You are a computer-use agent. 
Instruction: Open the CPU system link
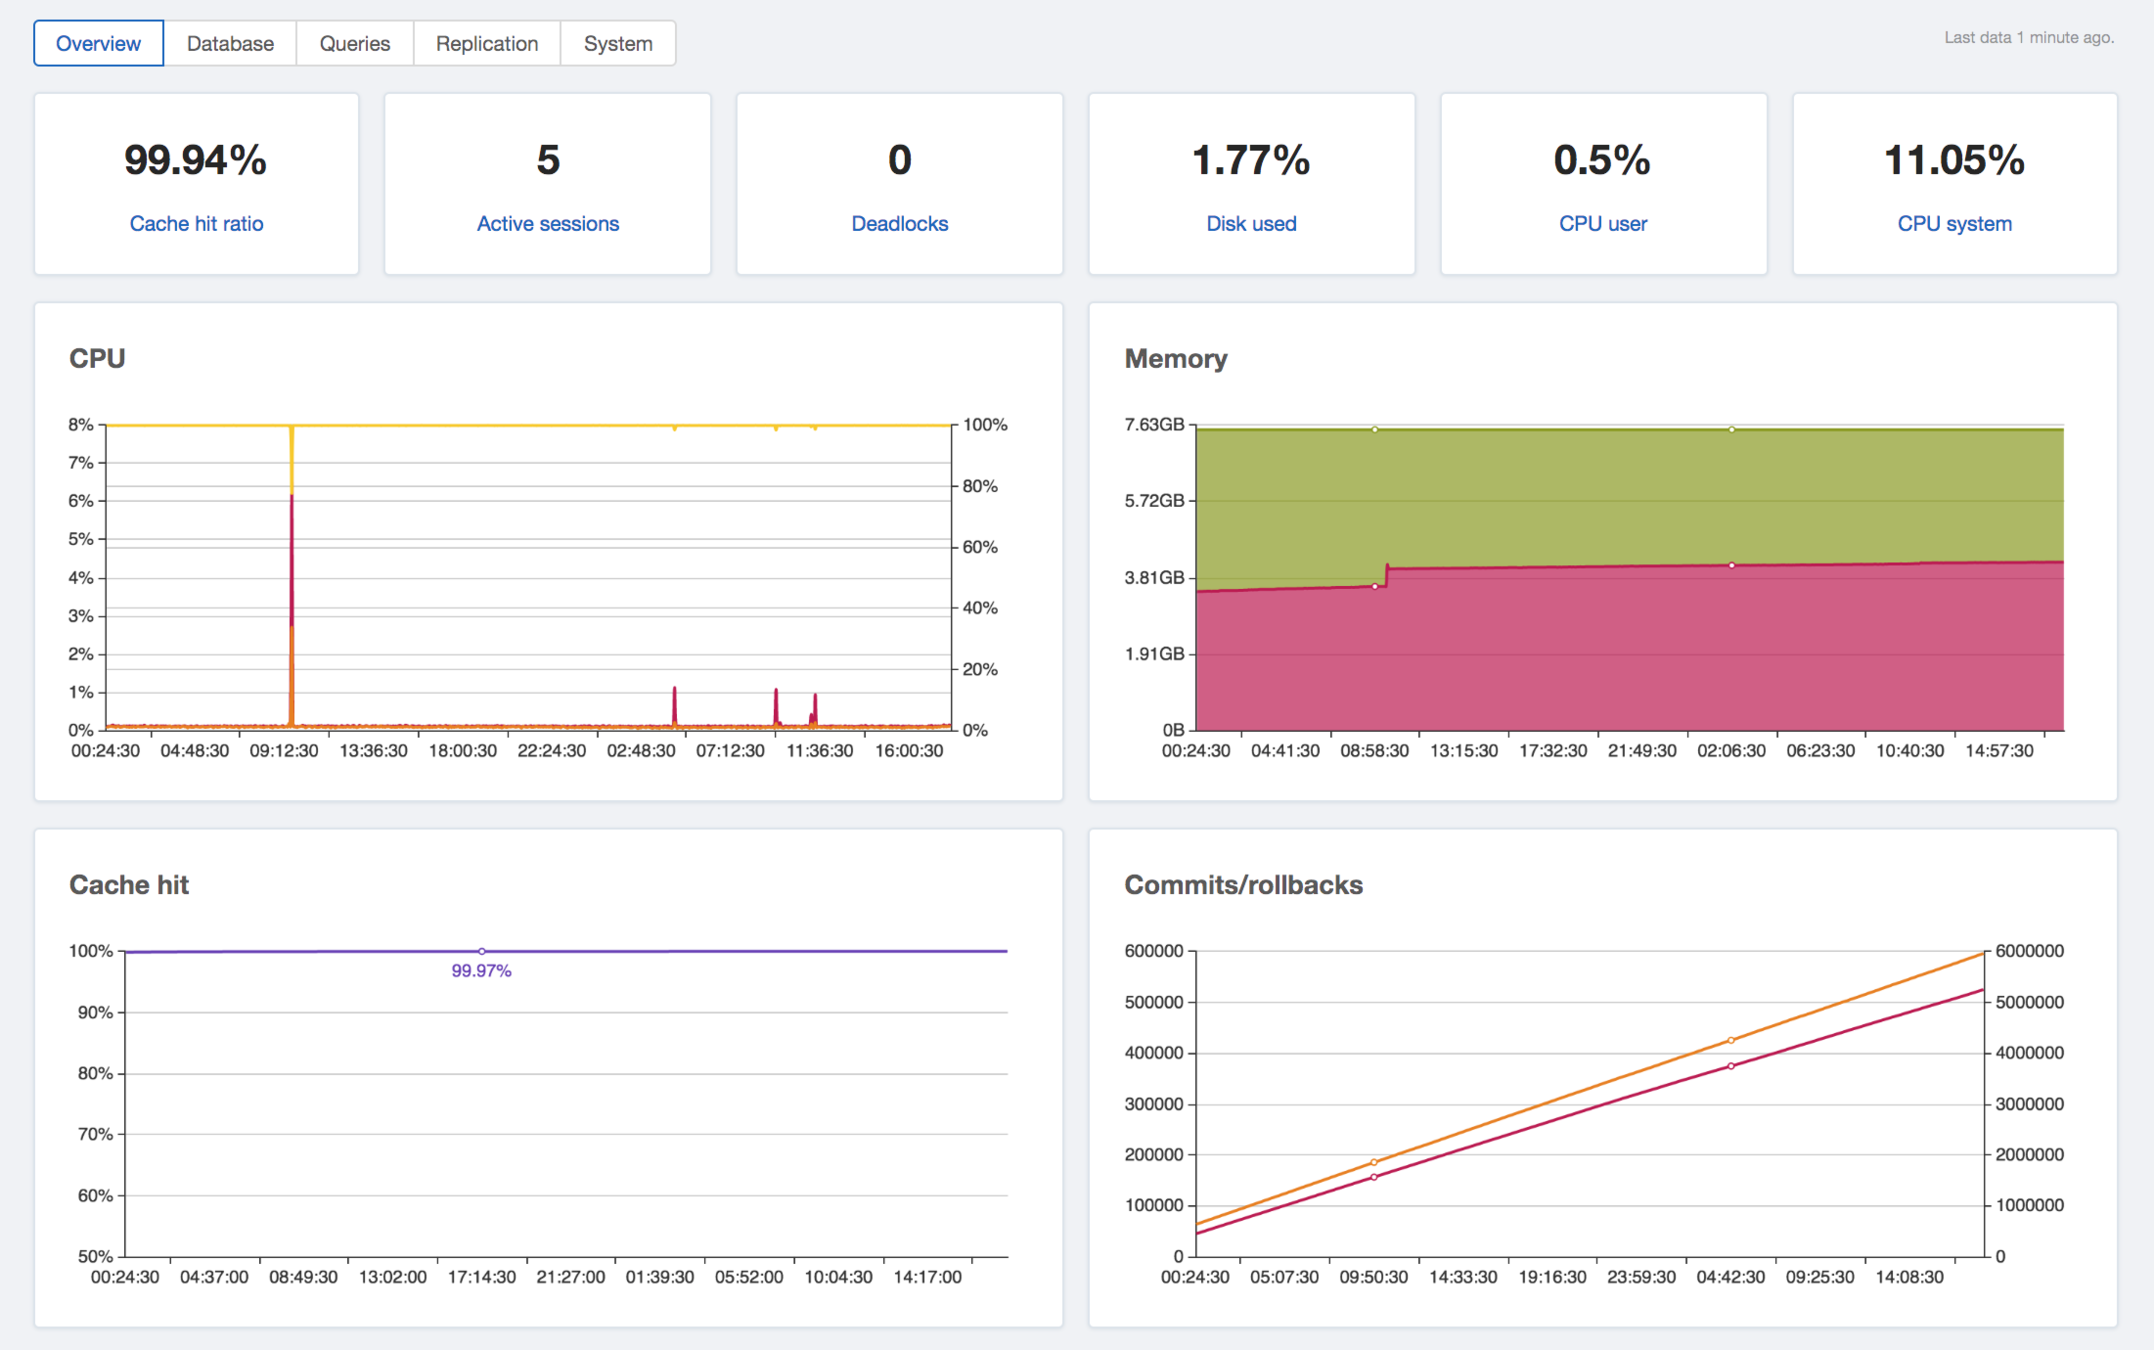coord(1954,223)
